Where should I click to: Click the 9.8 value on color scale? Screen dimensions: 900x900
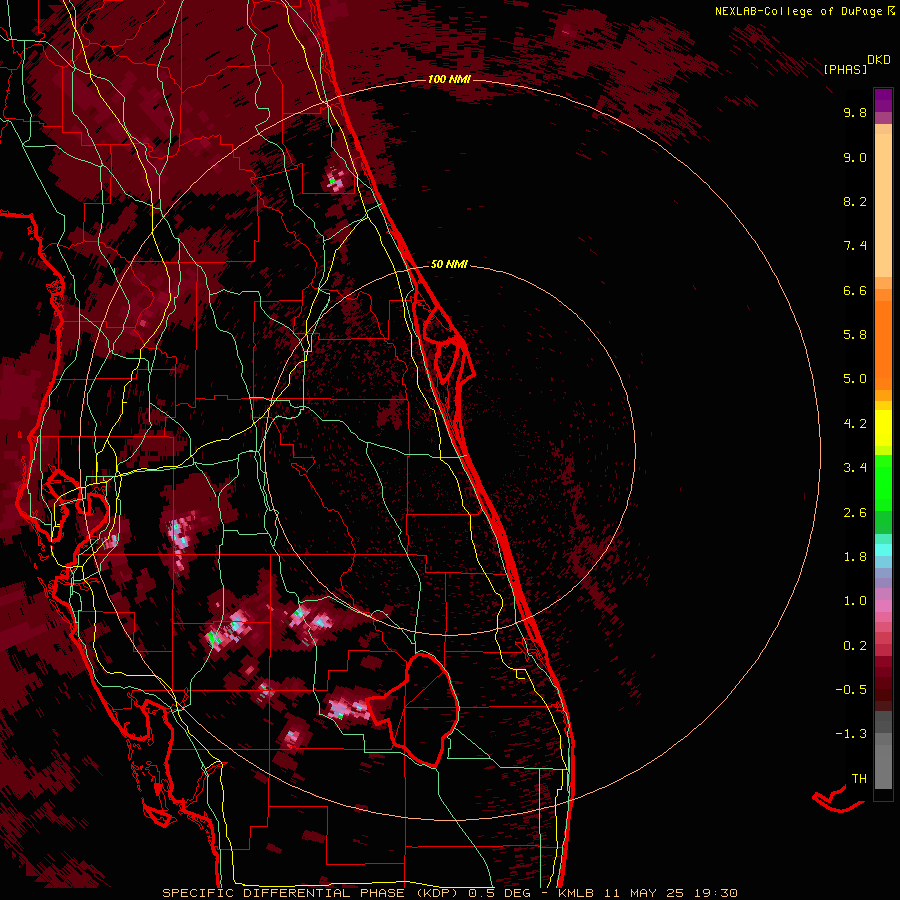pyautogui.click(x=855, y=112)
